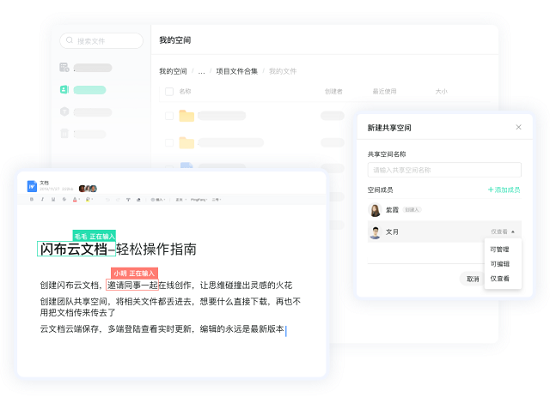Click the 共享空间名称 input field
This screenshot has width=550, height=403.
(444, 170)
